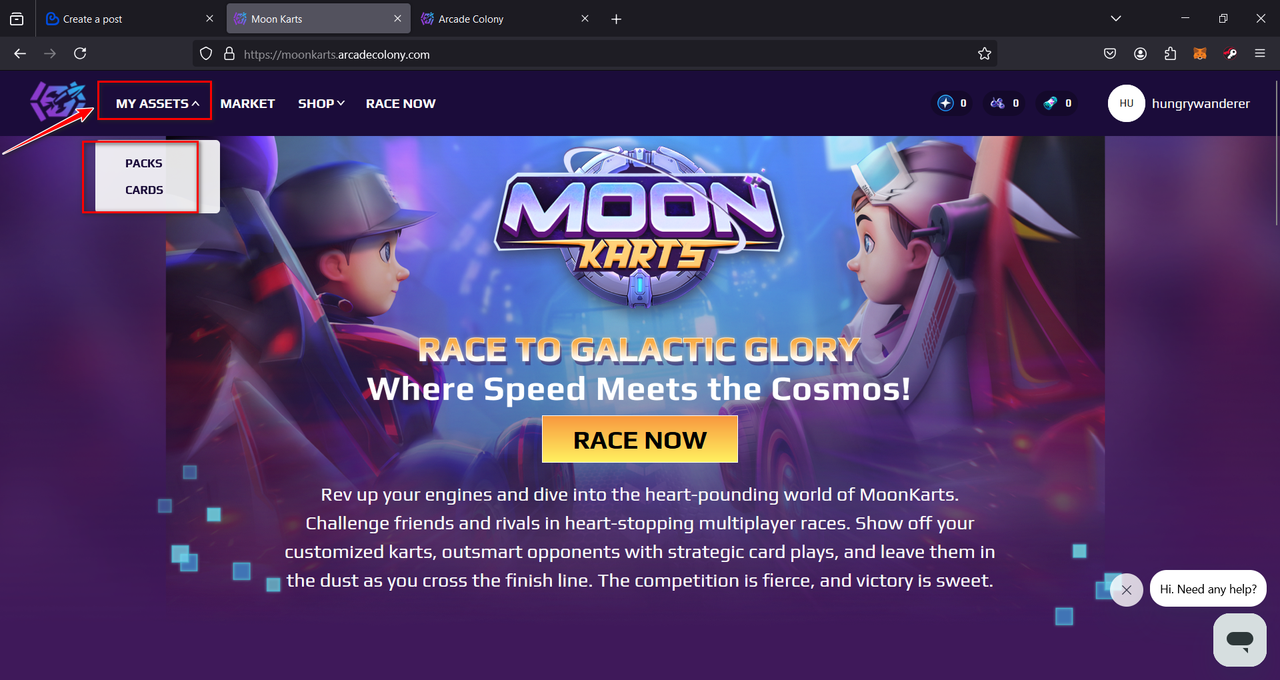Select CARDS from the assets menu
The width and height of the screenshot is (1280, 680).
(144, 190)
